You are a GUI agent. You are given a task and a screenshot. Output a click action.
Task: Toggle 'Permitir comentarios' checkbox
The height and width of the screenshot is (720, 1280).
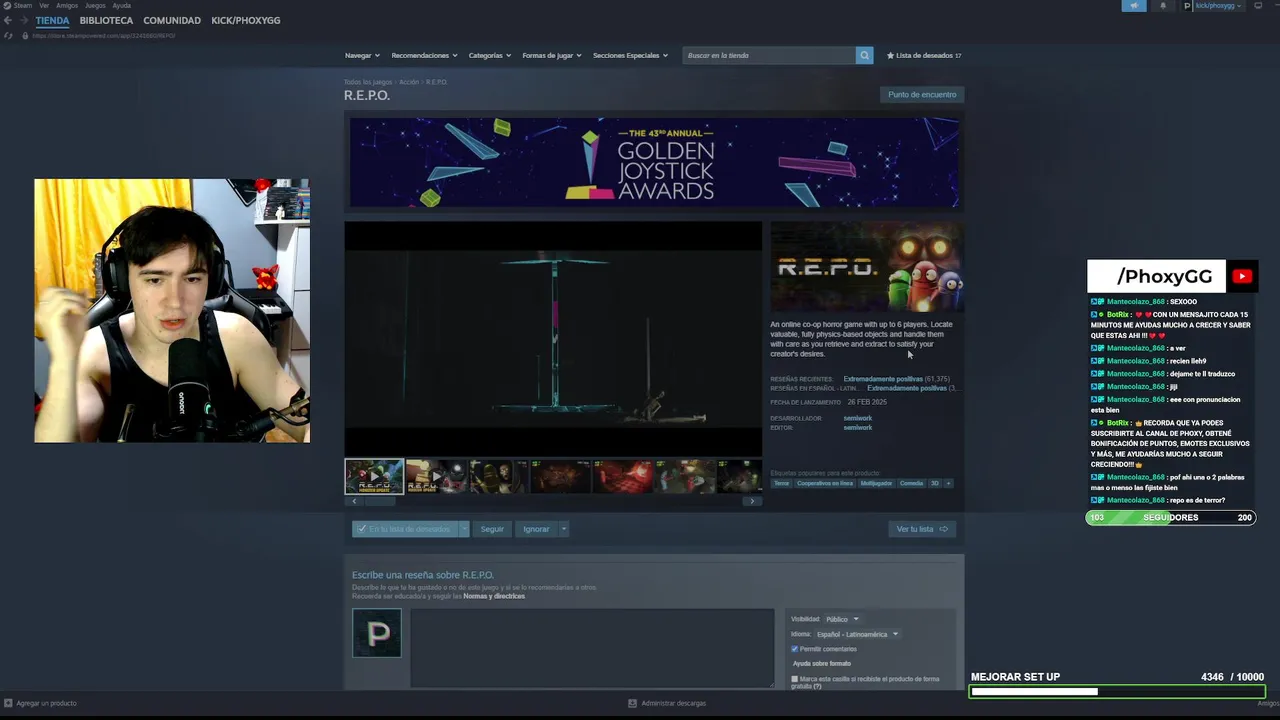[795, 649]
